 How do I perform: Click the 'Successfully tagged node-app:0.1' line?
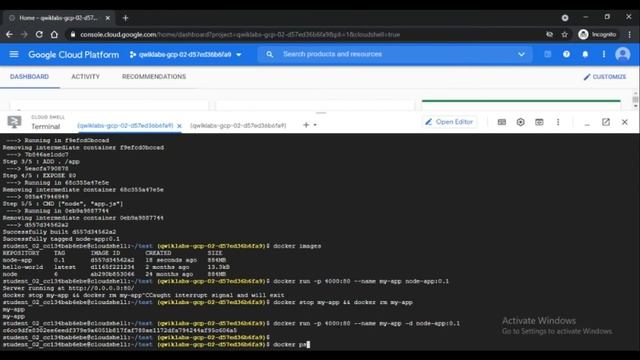click(61, 239)
